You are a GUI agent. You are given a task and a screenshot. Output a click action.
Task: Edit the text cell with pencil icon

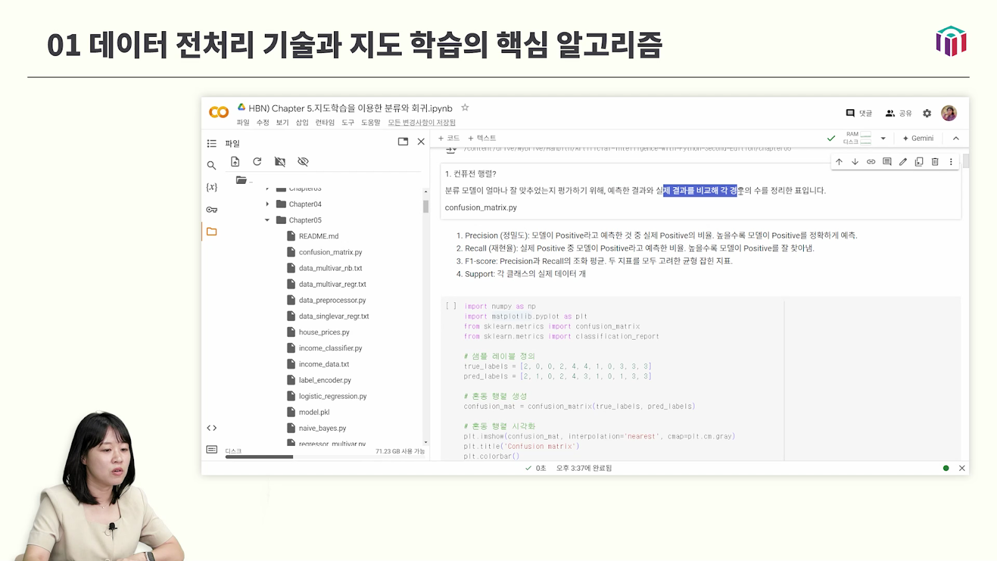click(903, 162)
